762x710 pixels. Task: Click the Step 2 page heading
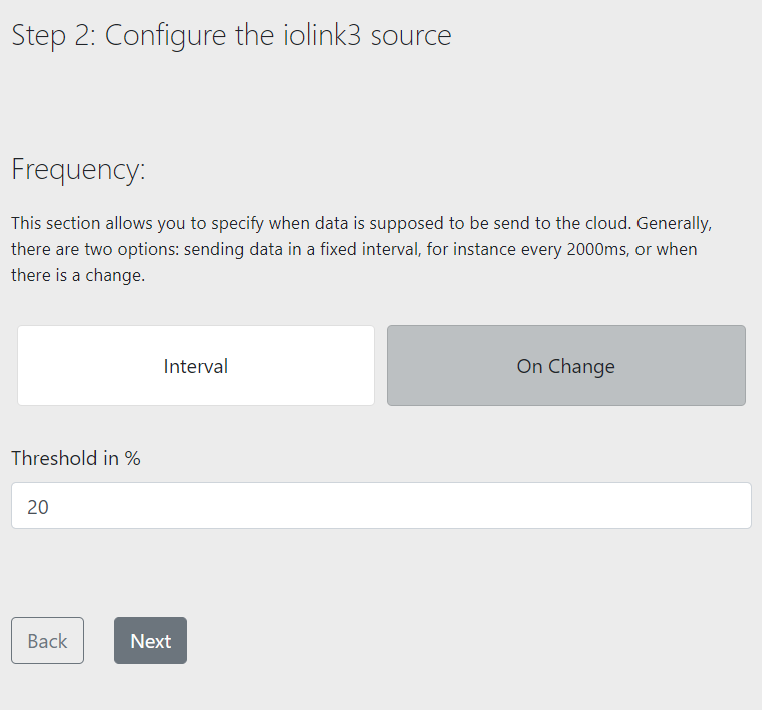click(x=231, y=36)
